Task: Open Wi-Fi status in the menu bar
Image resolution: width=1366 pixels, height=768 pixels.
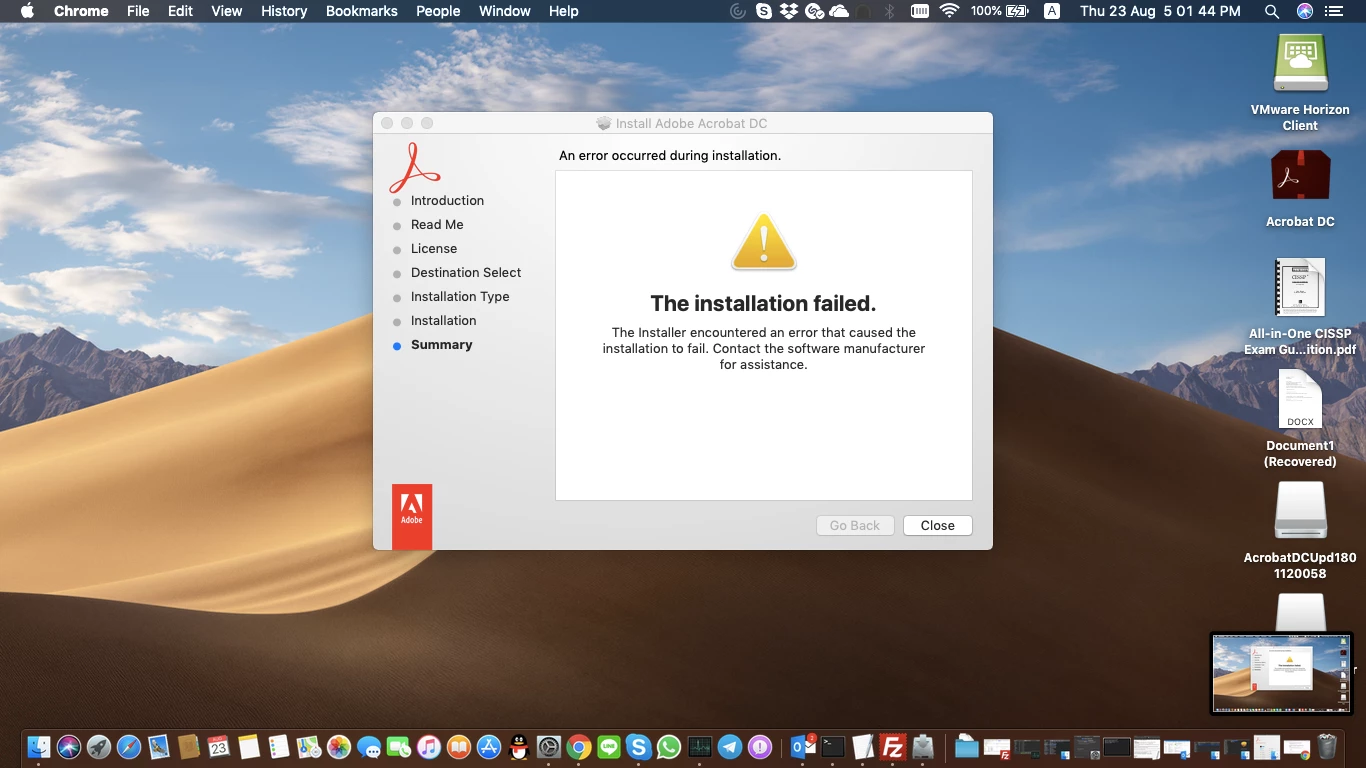Action: pos(949,11)
